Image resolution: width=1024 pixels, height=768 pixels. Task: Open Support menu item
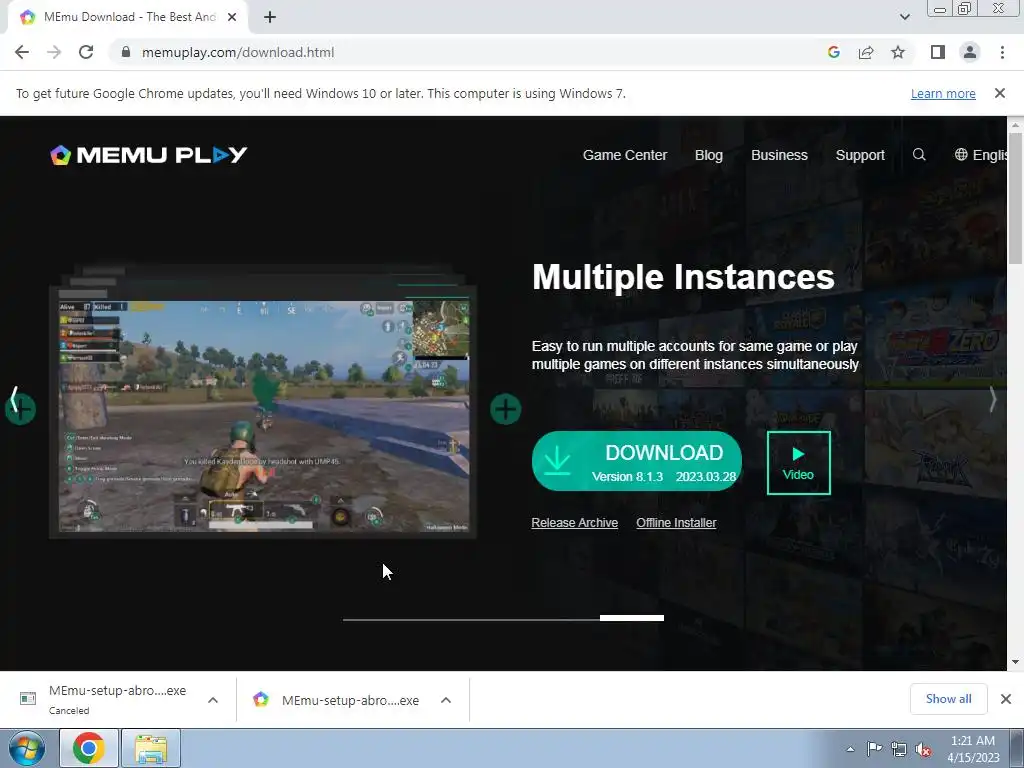click(x=860, y=155)
